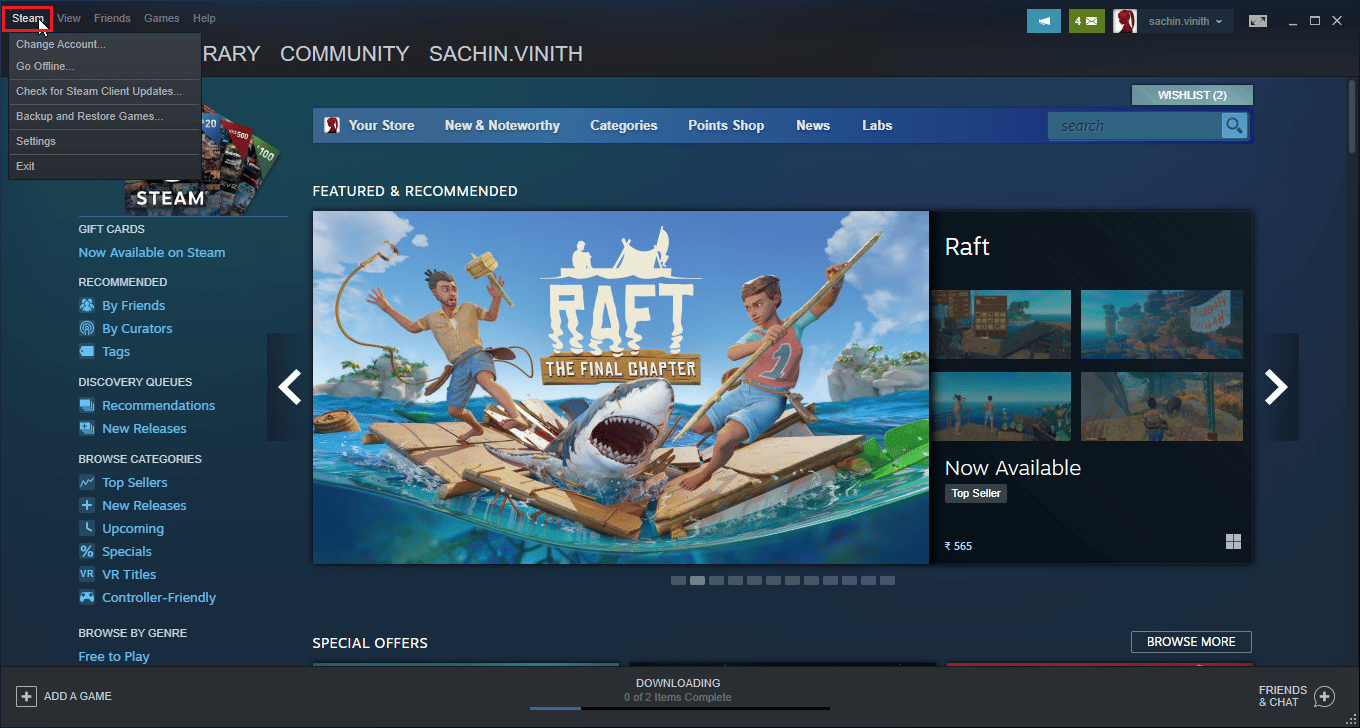The width and height of the screenshot is (1360, 728).
Task: Open the News store tab
Action: [x=813, y=125]
